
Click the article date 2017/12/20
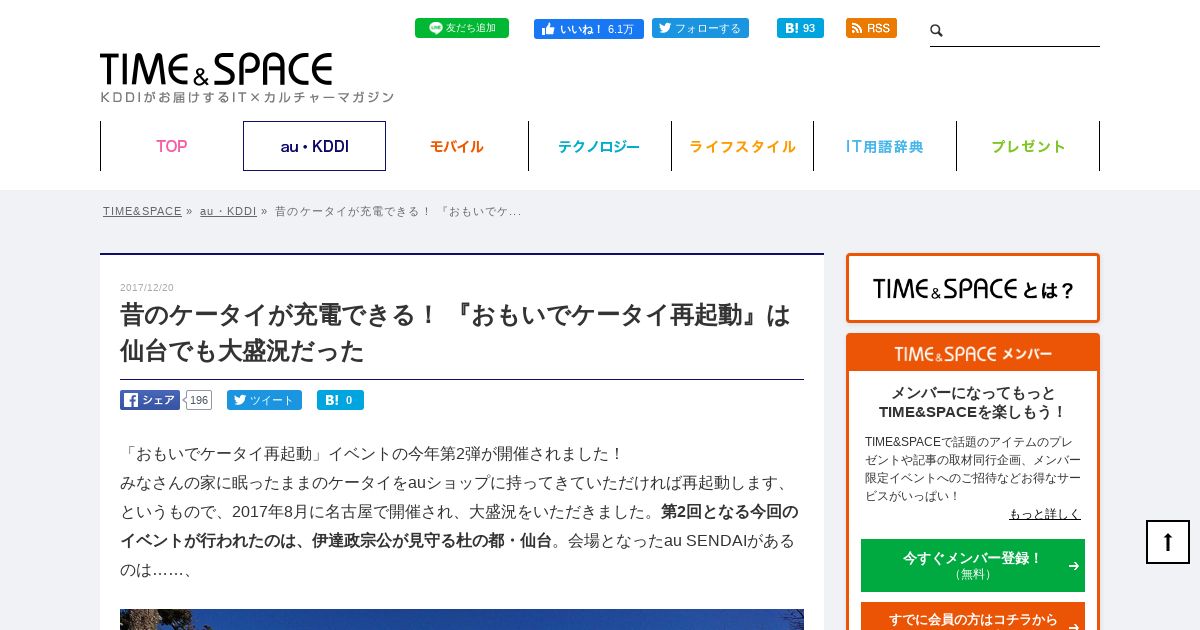[147, 288]
